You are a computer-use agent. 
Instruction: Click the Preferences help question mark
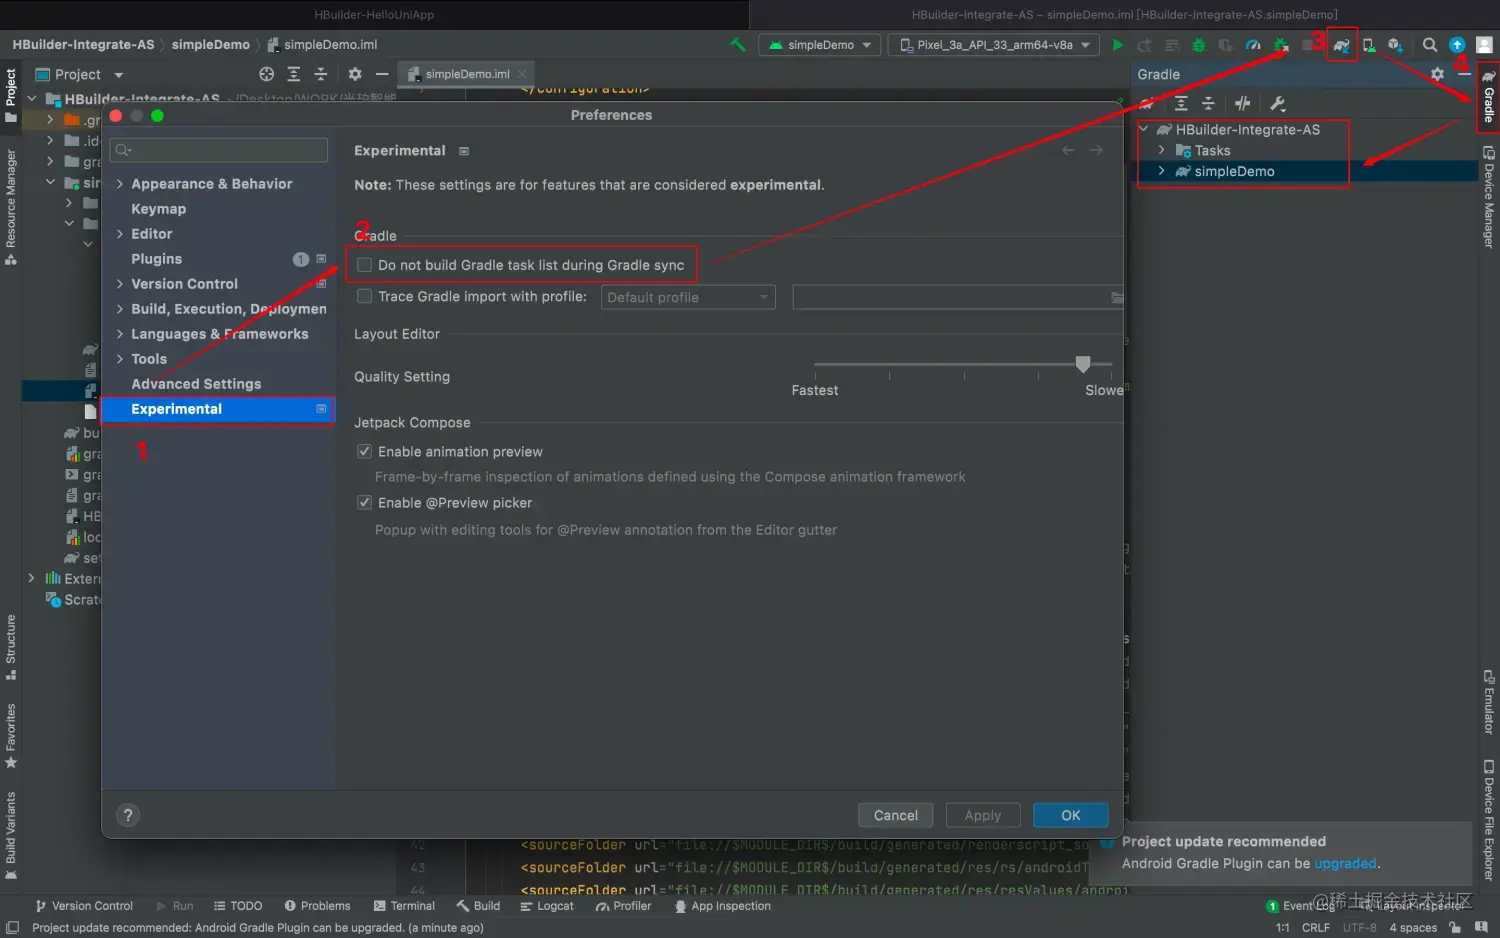pos(128,815)
